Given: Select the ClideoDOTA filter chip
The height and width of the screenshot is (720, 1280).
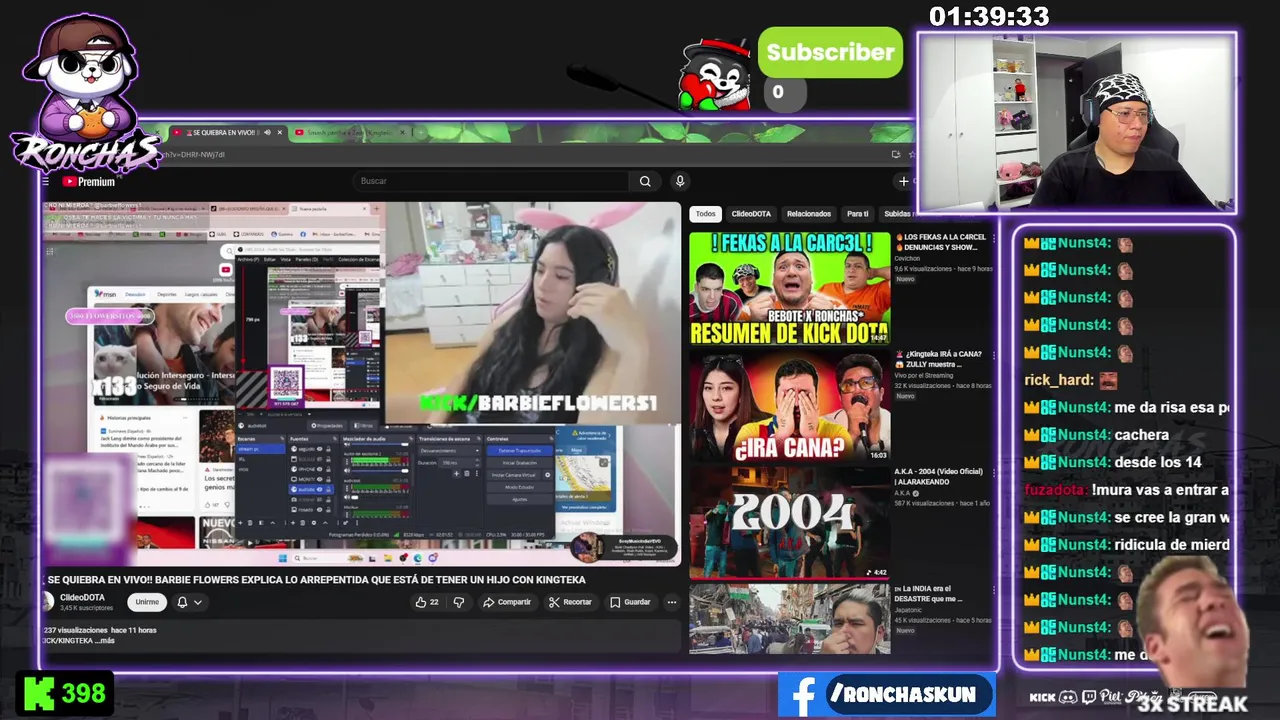Looking at the screenshot, I should [x=751, y=214].
